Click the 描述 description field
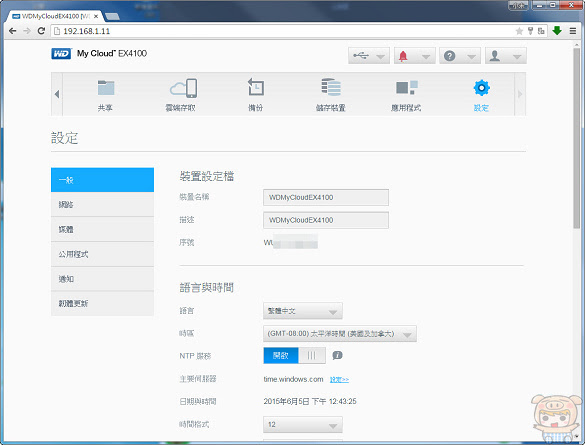This screenshot has height=445, width=585. pos(326,220)
